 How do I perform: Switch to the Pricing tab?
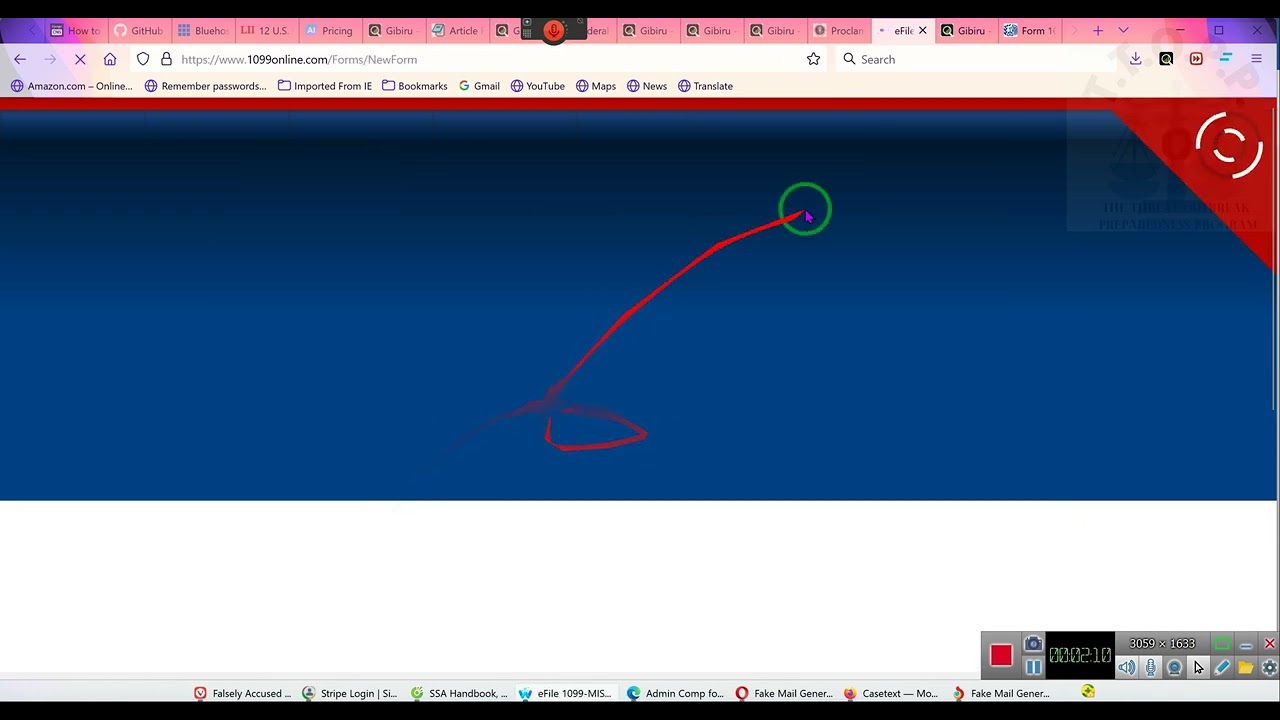(329, 31)
